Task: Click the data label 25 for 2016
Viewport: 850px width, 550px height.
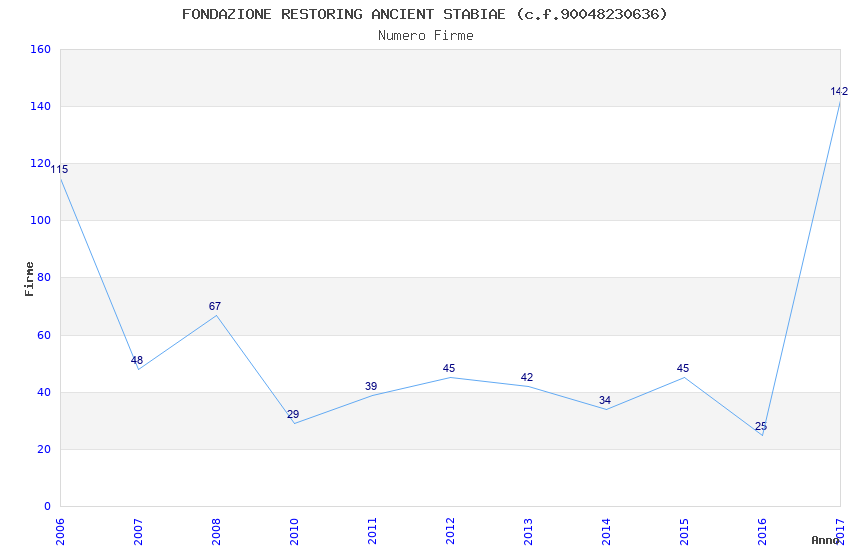Action: pos(761,426)
